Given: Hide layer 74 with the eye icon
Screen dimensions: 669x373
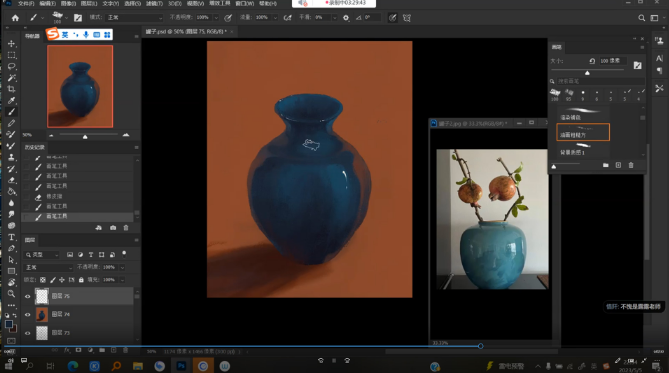Looking at the screenshot, I should 28,315.
